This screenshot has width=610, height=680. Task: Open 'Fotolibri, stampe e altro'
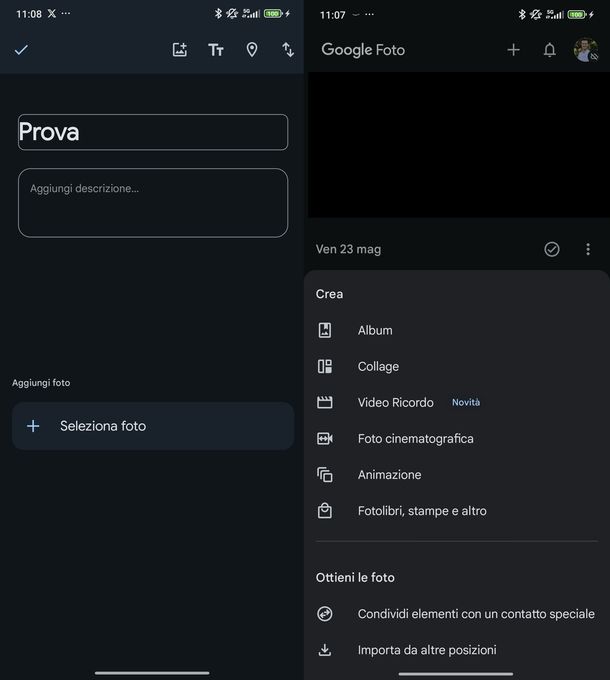(457, 511)
